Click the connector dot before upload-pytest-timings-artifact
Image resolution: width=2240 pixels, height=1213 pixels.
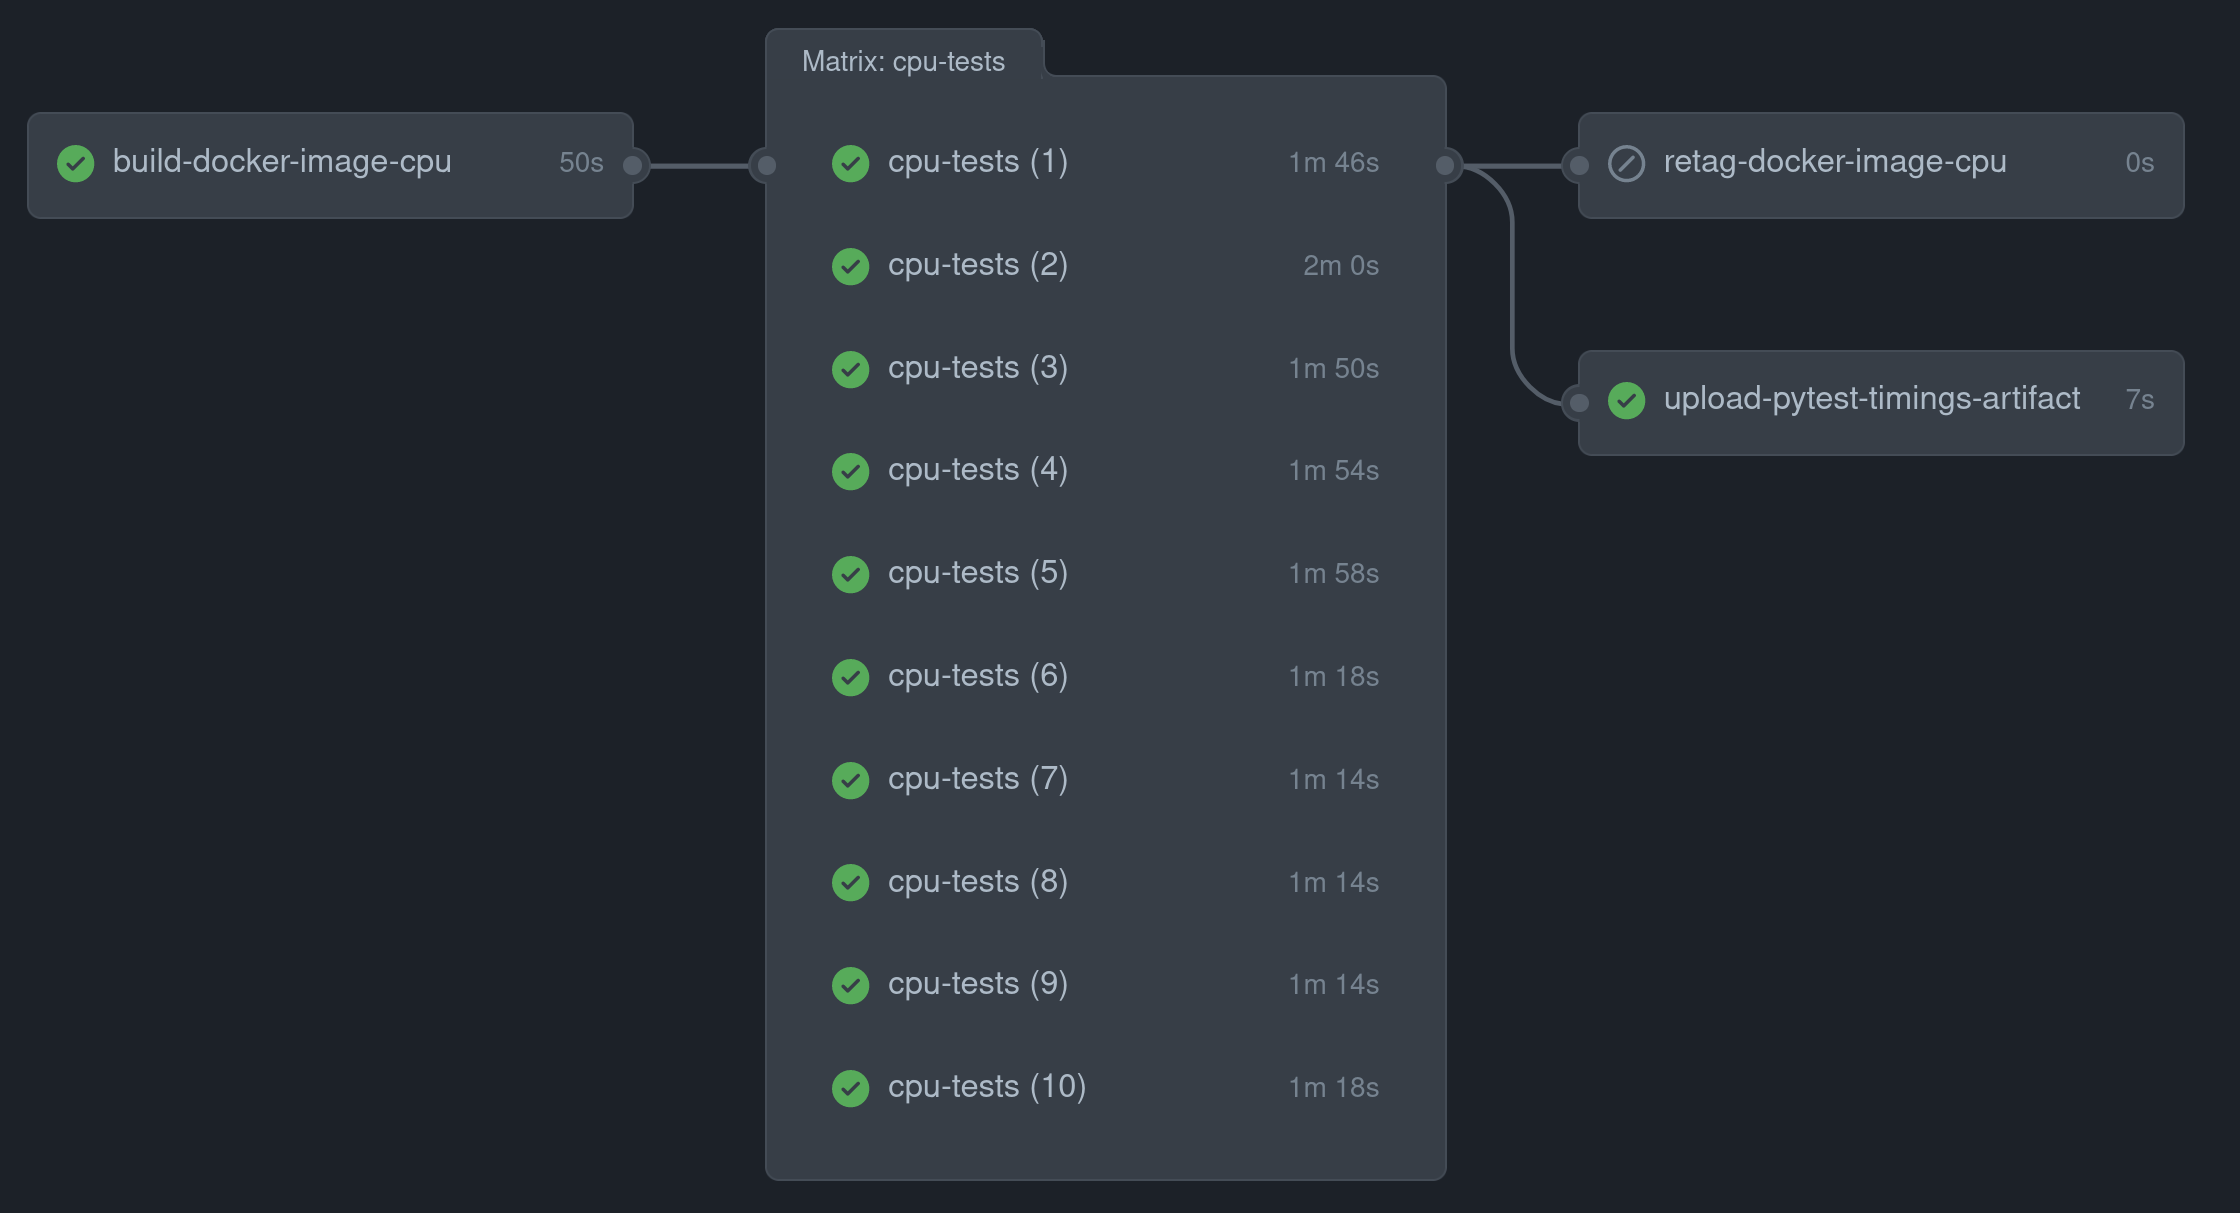click(x=1578, y=402)
